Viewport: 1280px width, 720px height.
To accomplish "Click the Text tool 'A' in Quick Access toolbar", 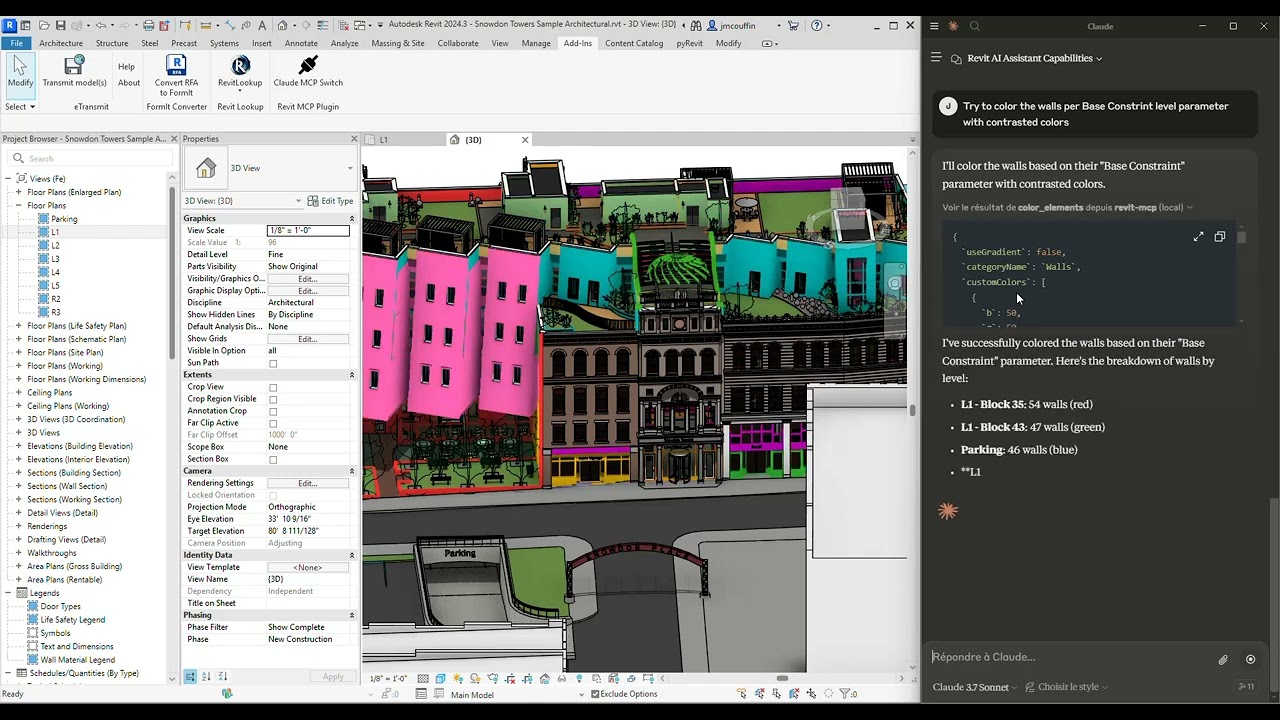I will click(262, 25).
